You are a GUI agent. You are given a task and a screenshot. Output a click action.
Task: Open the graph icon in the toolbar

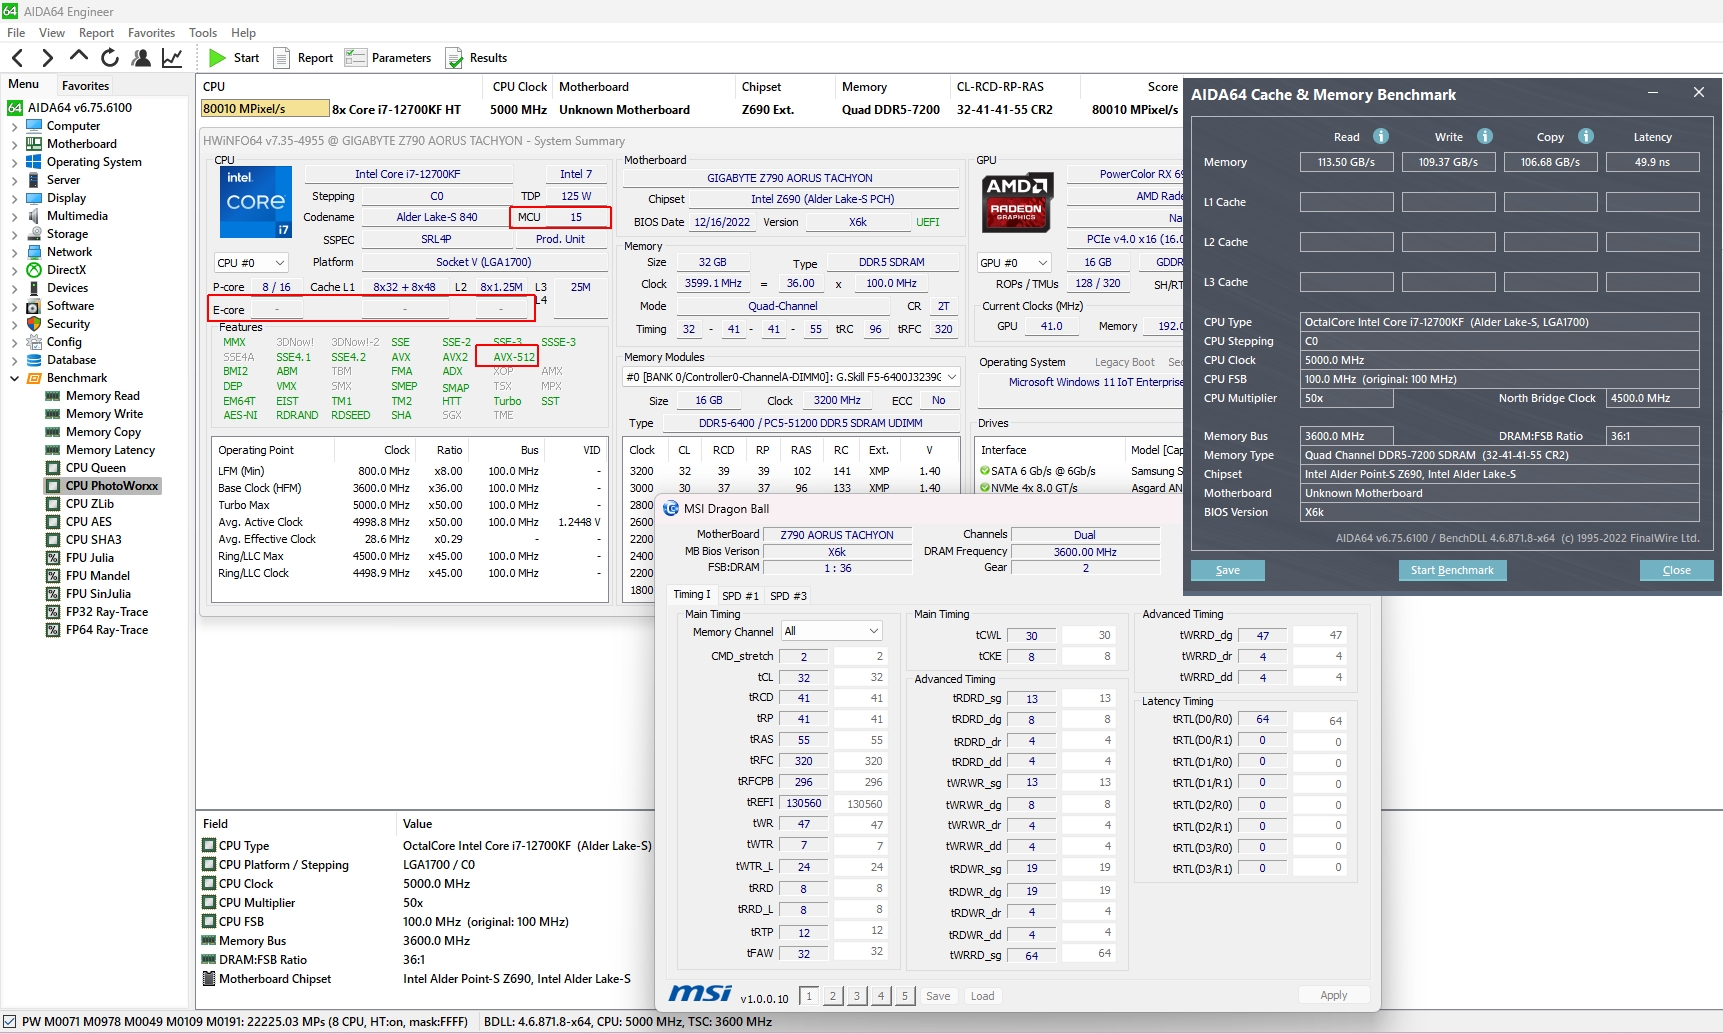pos(172,58)
